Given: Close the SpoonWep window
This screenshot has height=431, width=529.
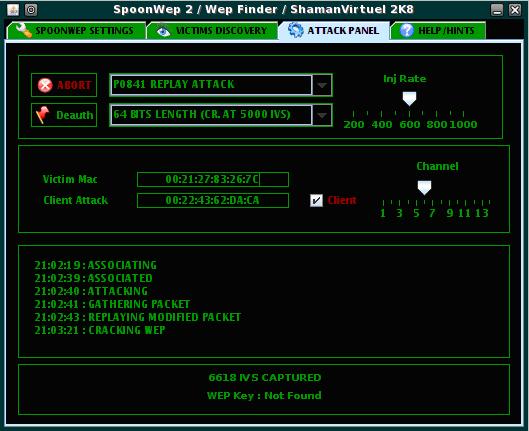Looking at the screenshot, I should click(515, 10).
